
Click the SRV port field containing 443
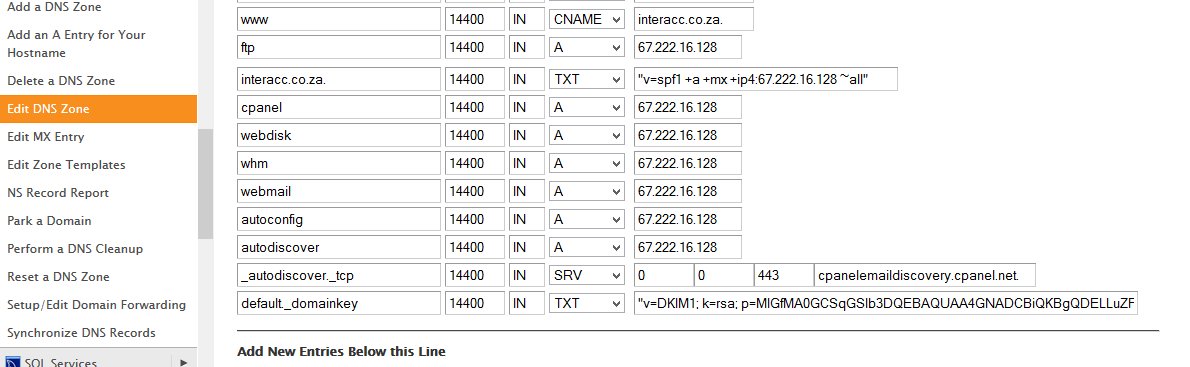[x=783, y=275]
